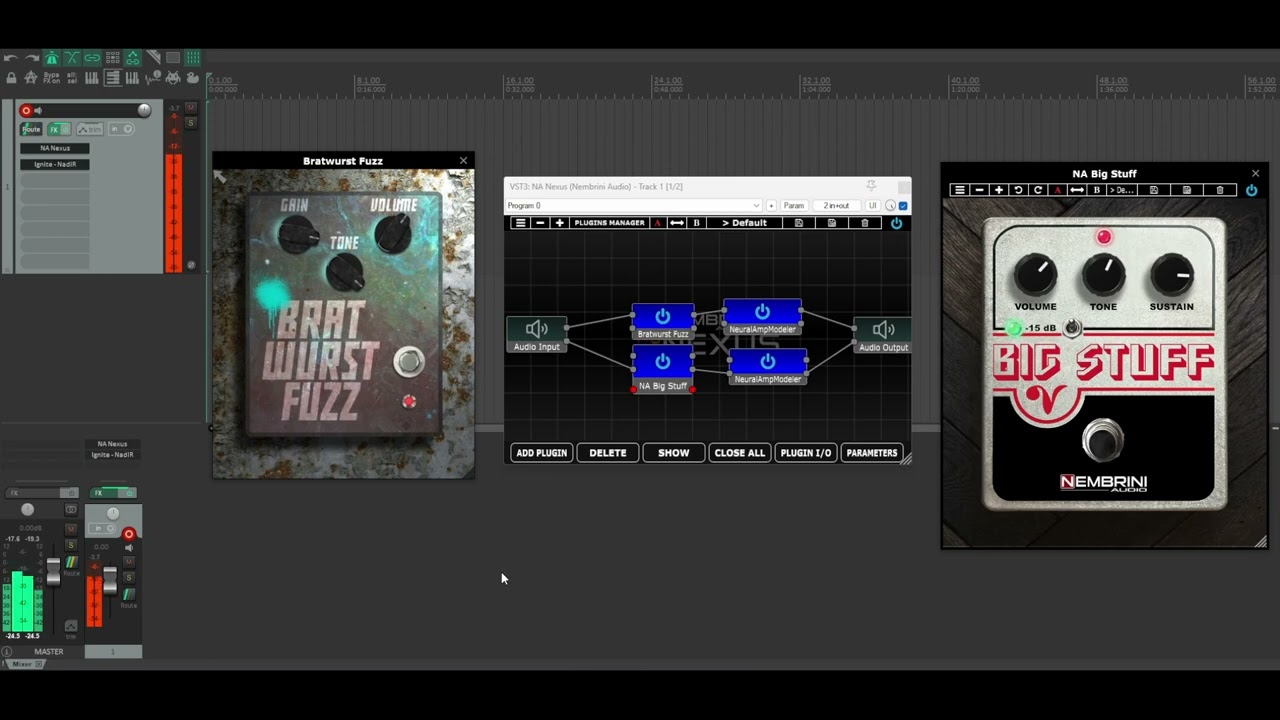Select NA Nexus in track FX list

pyautogui.click(x=55, y=148)
